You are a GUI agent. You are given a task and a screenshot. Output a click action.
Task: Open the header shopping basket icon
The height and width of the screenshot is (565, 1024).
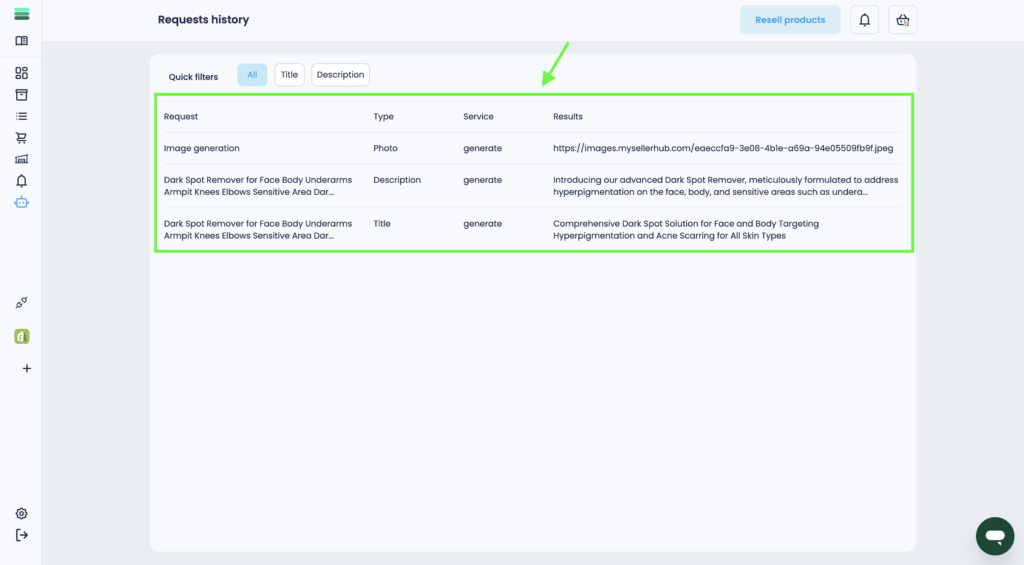tap(902, 20)
